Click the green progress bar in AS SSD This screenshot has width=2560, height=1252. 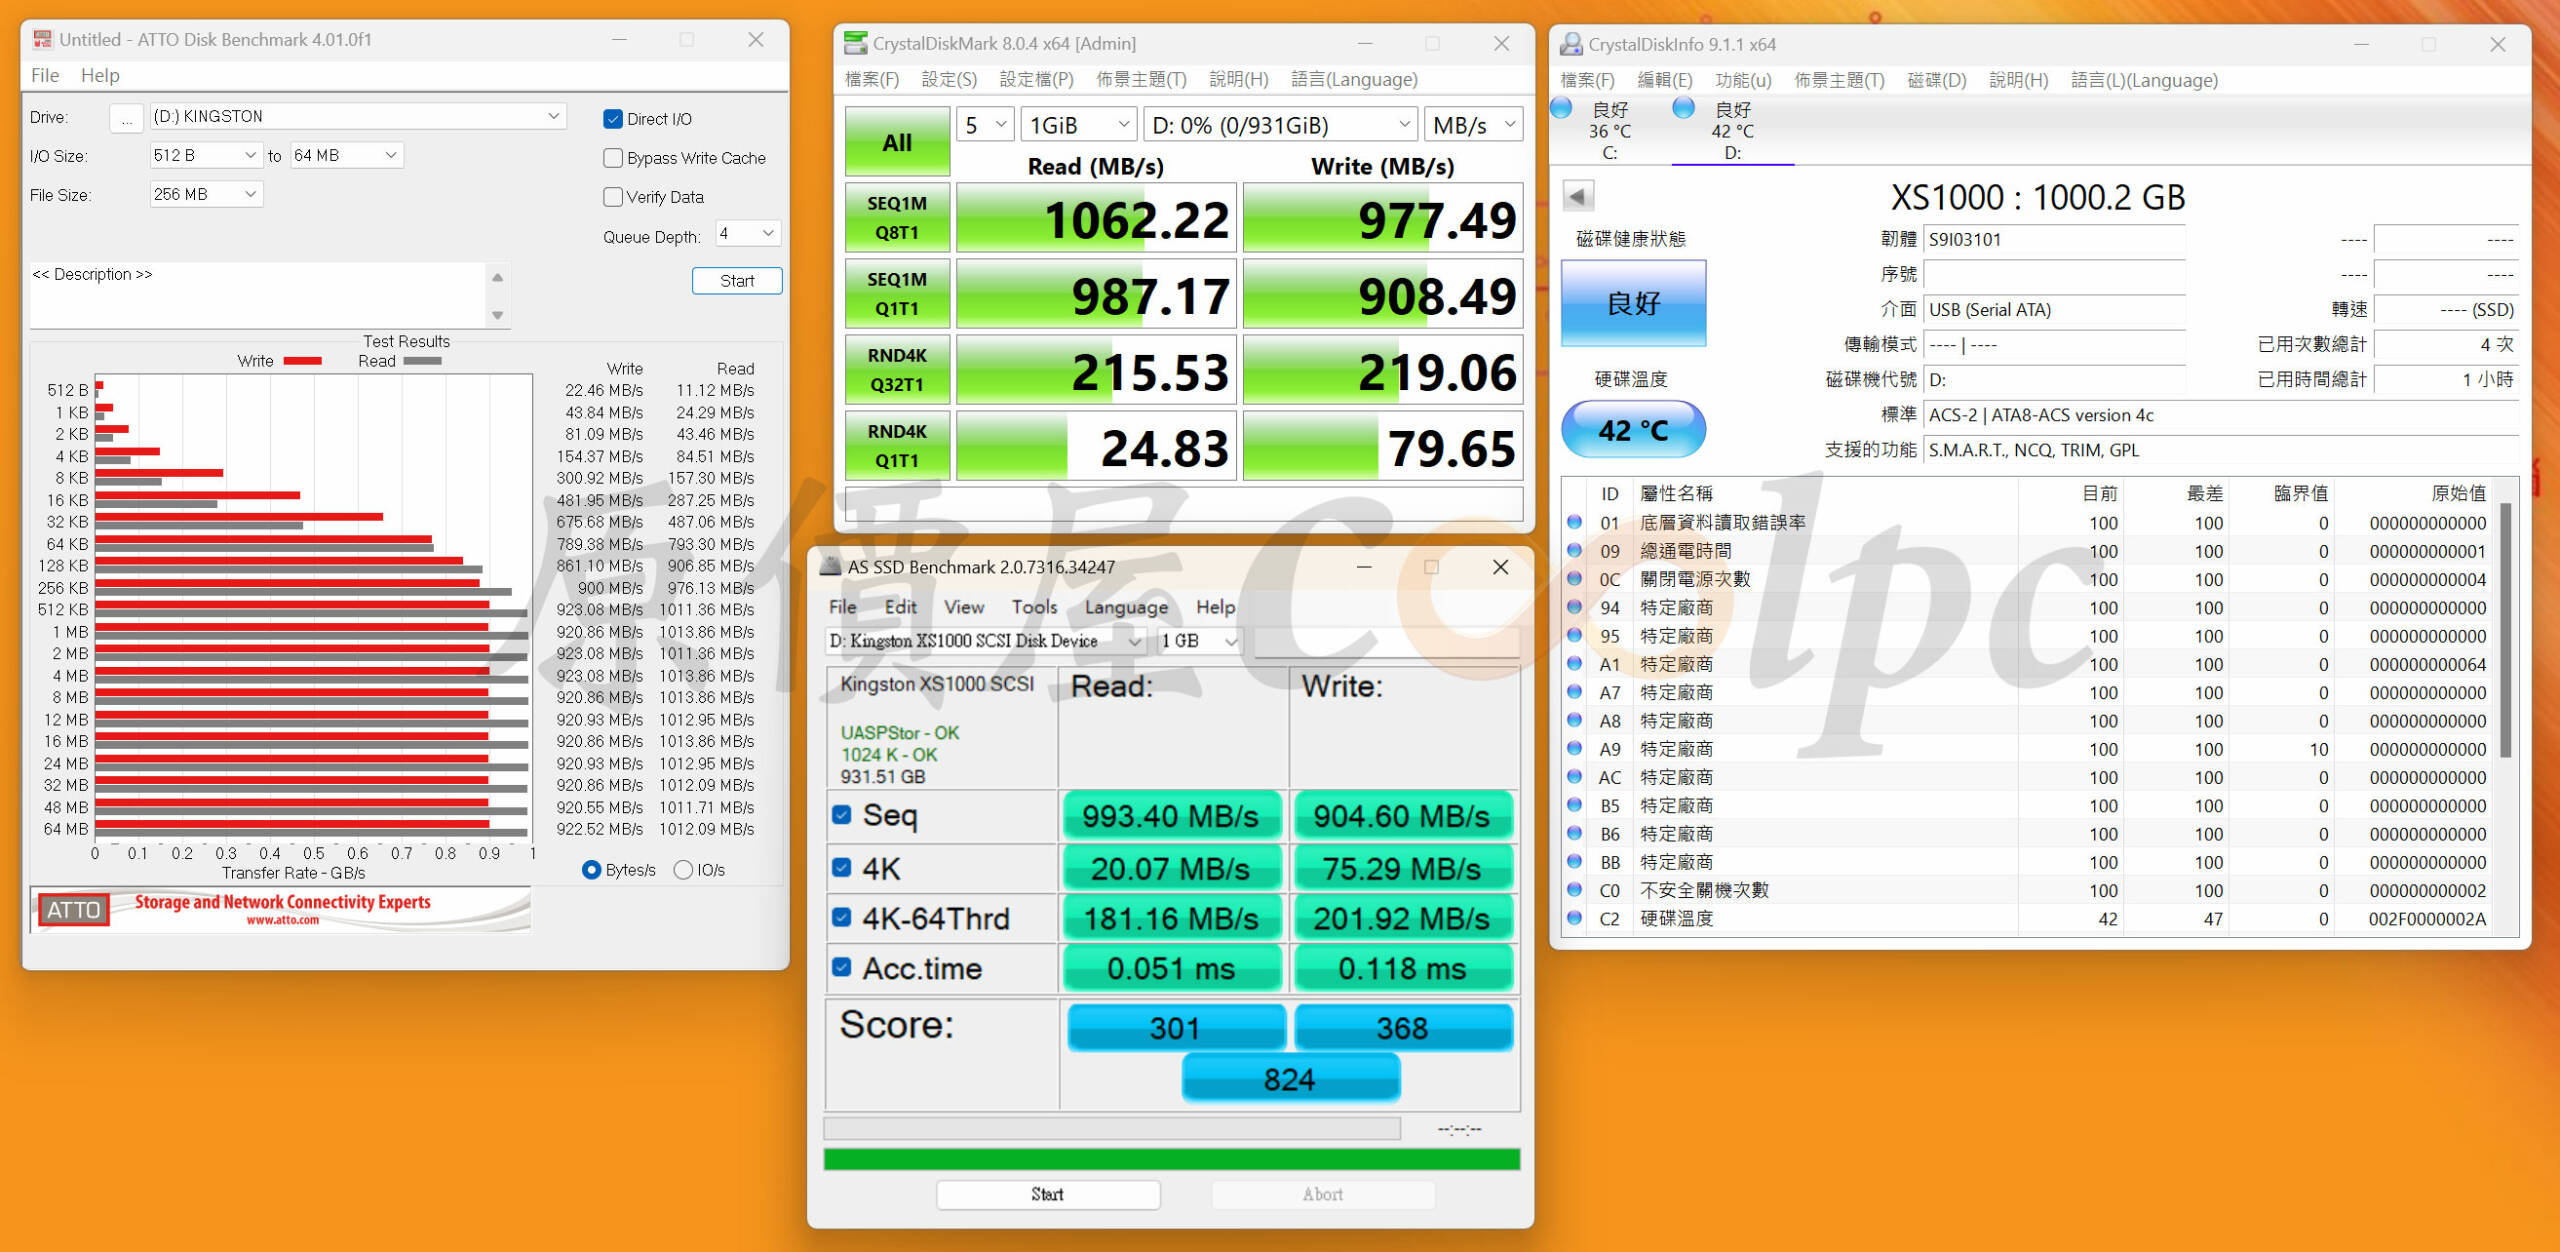click(1175, 1158)
